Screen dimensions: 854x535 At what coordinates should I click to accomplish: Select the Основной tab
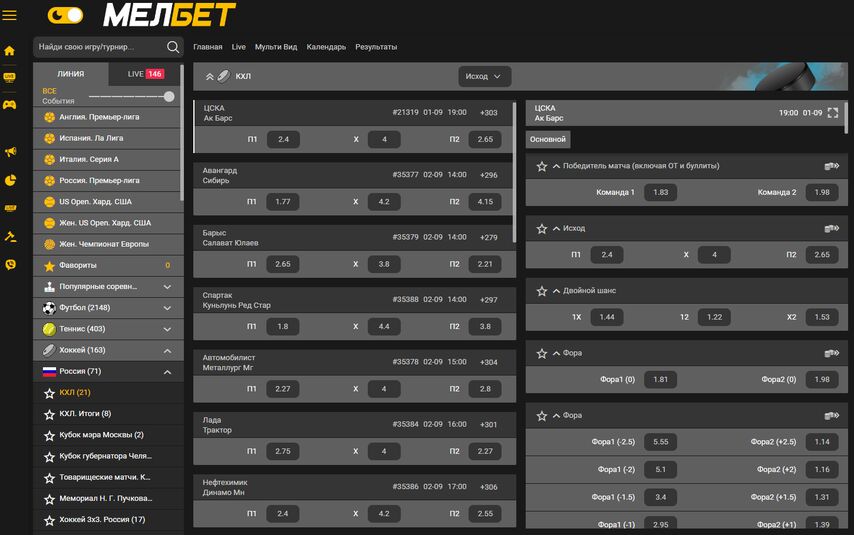coord(547,139)
